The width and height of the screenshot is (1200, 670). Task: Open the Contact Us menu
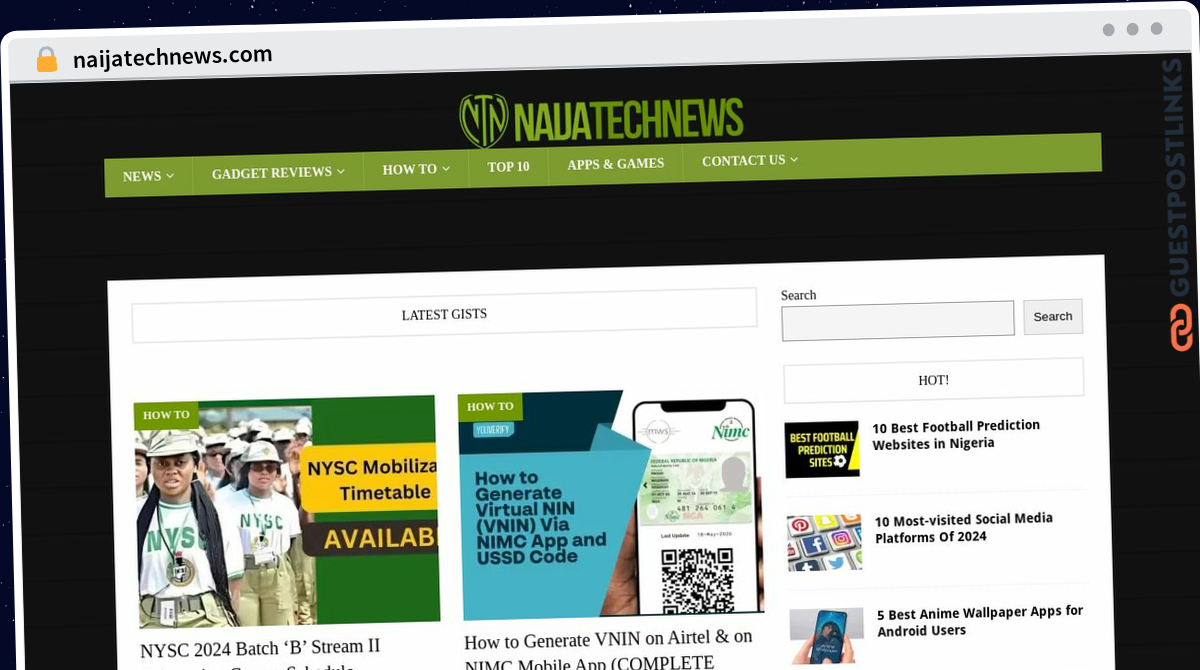pyautogui.click(x=749, y=160)
